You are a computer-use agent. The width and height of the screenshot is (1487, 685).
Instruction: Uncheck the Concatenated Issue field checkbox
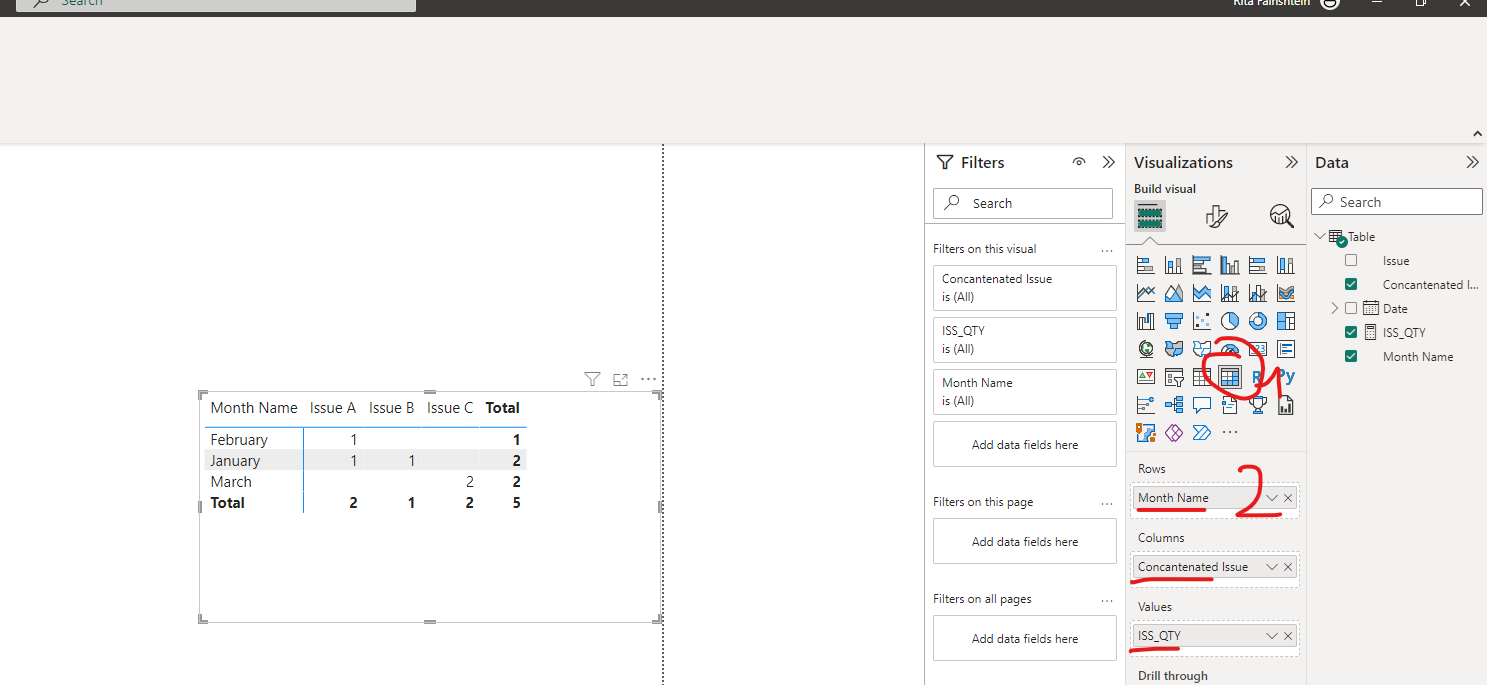pyautogui.click(x=1351, y=284)
